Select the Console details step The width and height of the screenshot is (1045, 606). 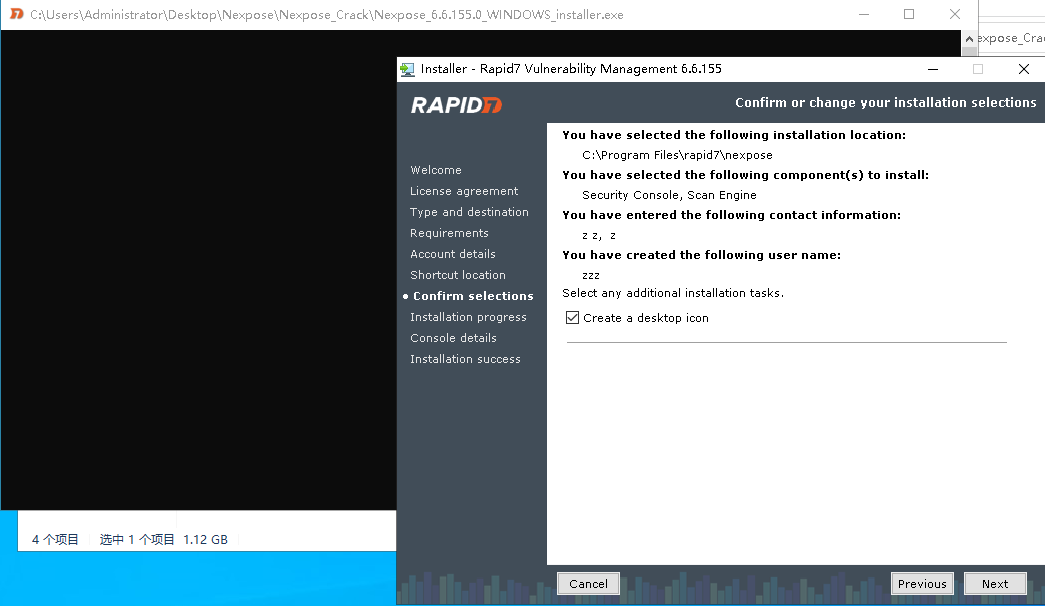453,338
